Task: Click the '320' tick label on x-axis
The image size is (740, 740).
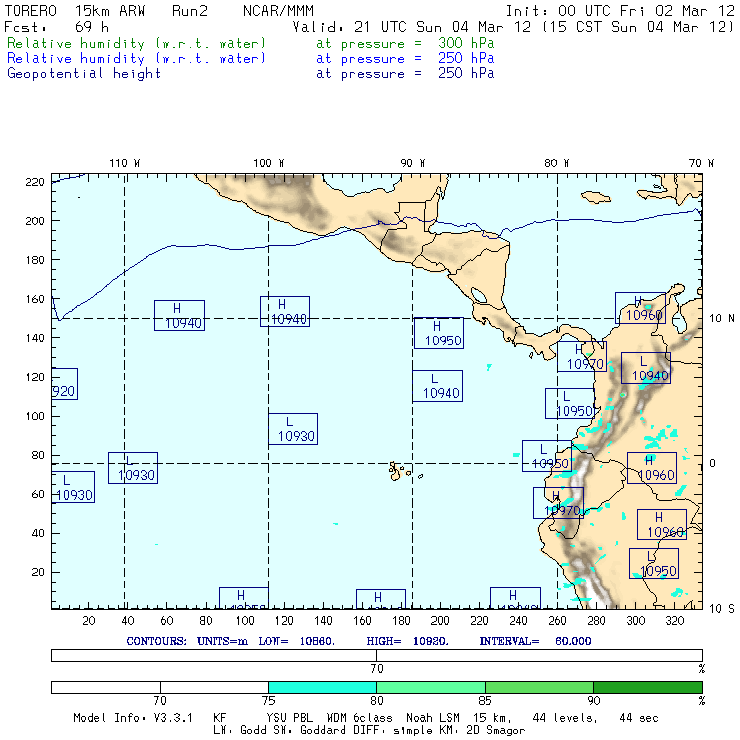Action: pos(674,621)
